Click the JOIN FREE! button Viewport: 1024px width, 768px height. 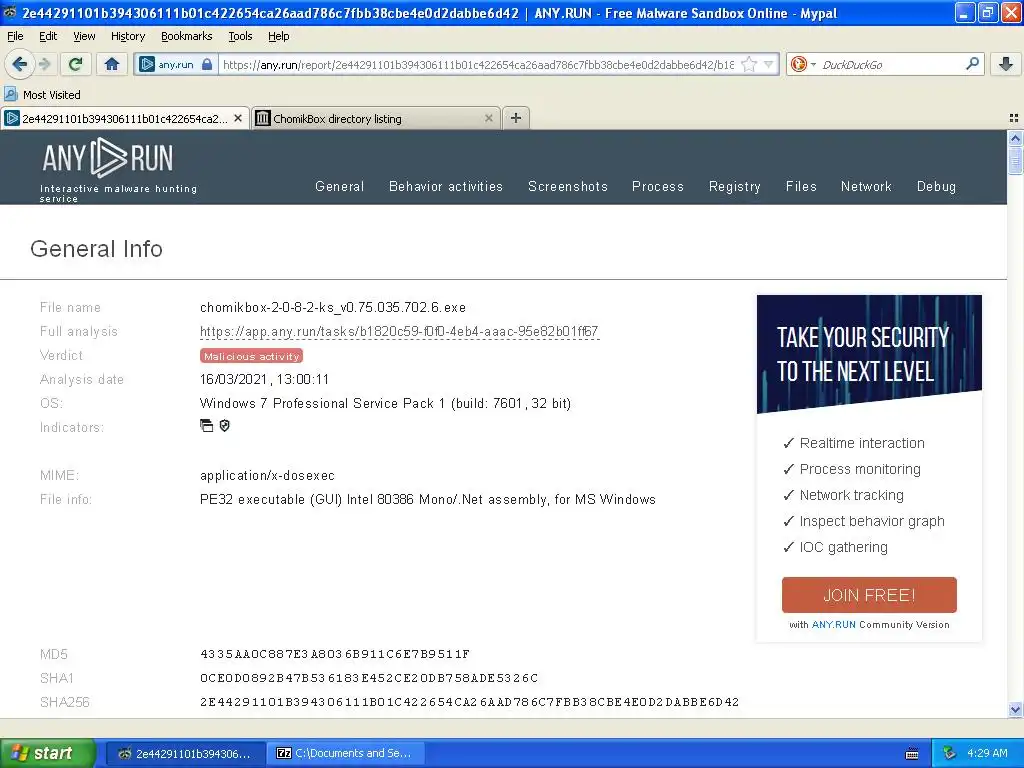point(869,595)
